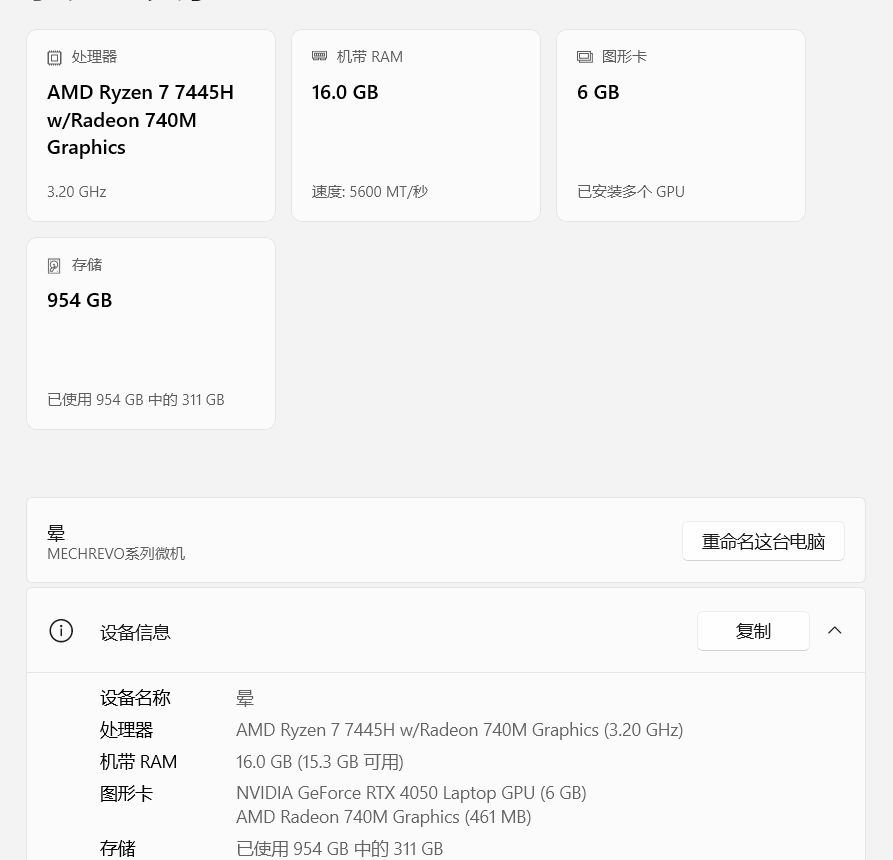Open the 16.0 GB RAM card

click(416, 125)
